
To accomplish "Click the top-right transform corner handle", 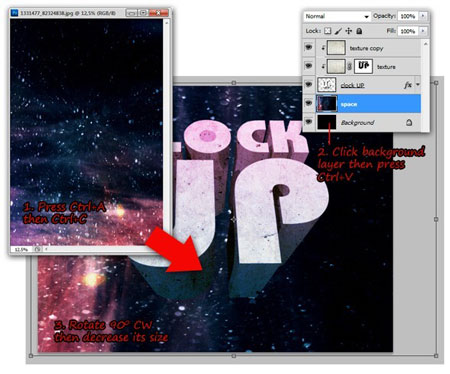I will click(x=436, y=82).
